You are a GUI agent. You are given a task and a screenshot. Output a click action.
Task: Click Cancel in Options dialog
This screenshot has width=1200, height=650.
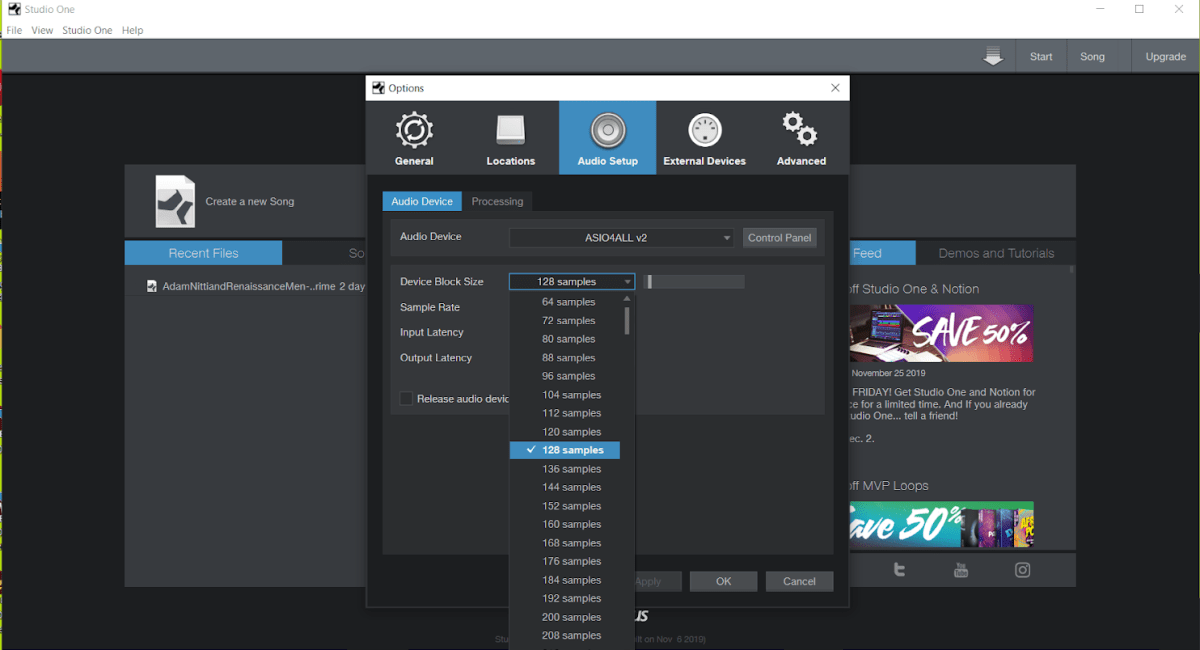click(799, 581)
